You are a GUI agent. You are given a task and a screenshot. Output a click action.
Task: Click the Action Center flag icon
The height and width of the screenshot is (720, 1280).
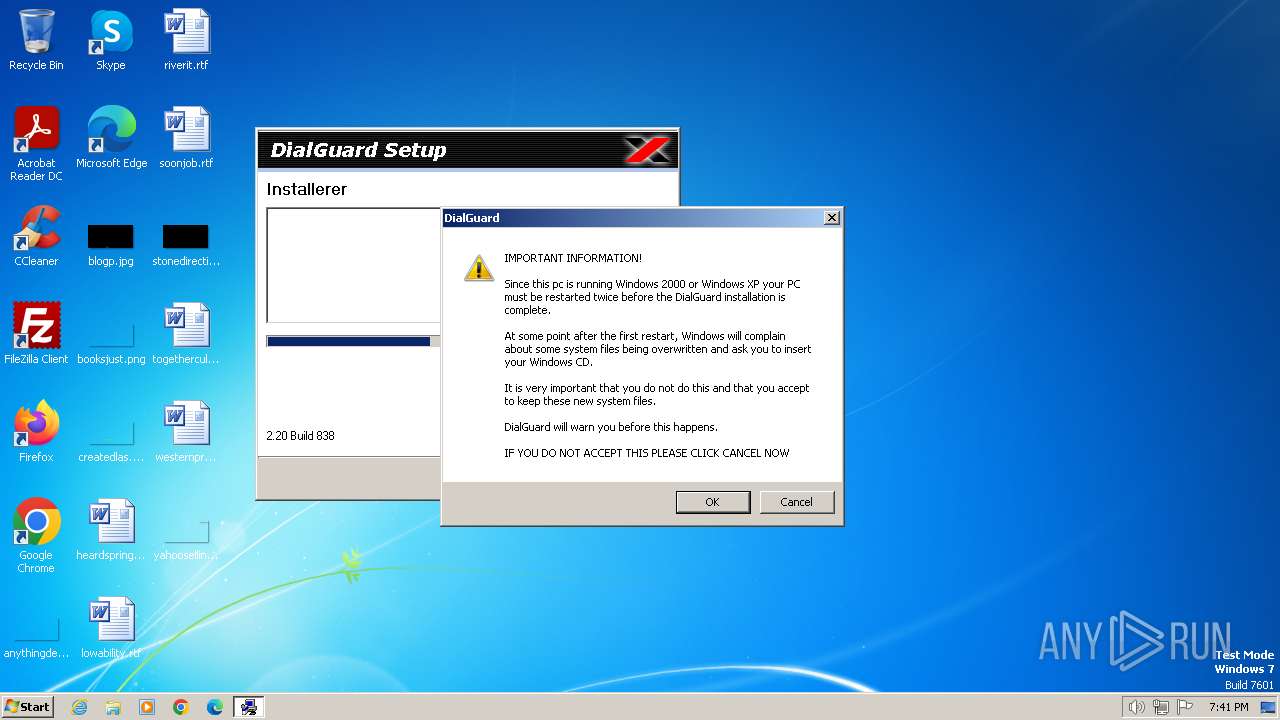(x=1186, y=707)
